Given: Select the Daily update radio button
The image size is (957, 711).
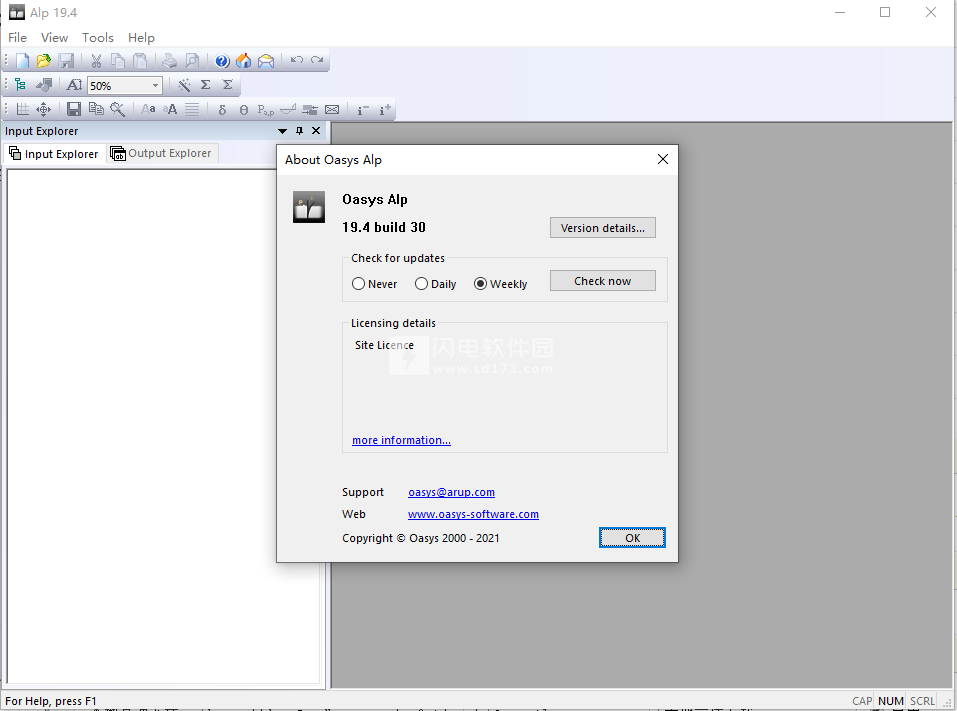Looking at the screenshot, I should pyautogui.click(x=421, y=284).
